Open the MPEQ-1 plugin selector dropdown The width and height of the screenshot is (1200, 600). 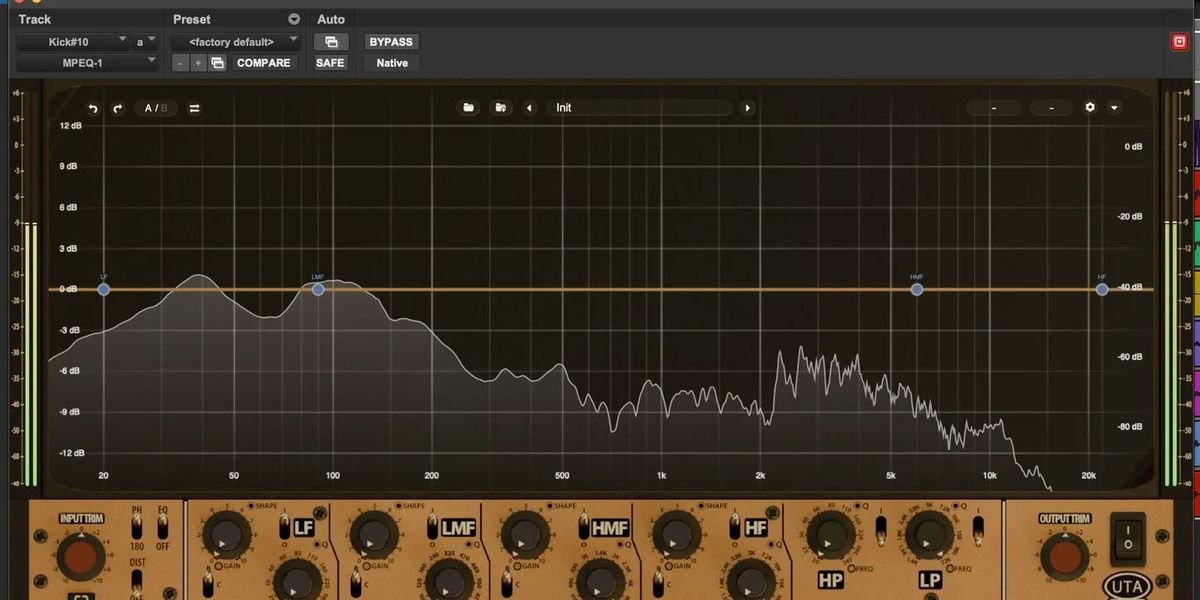point(87,63)
